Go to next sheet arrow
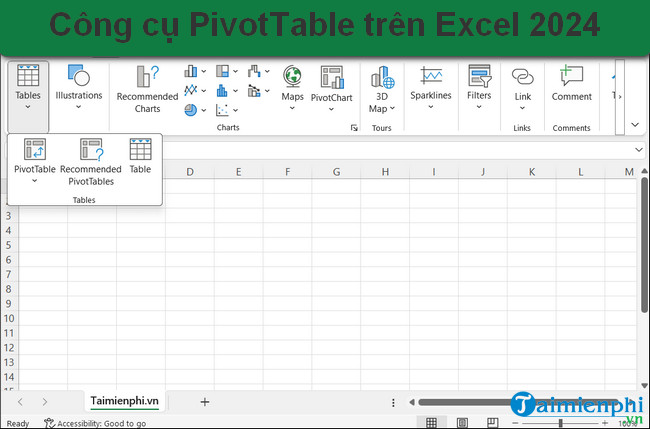 (x=45, y=402)
